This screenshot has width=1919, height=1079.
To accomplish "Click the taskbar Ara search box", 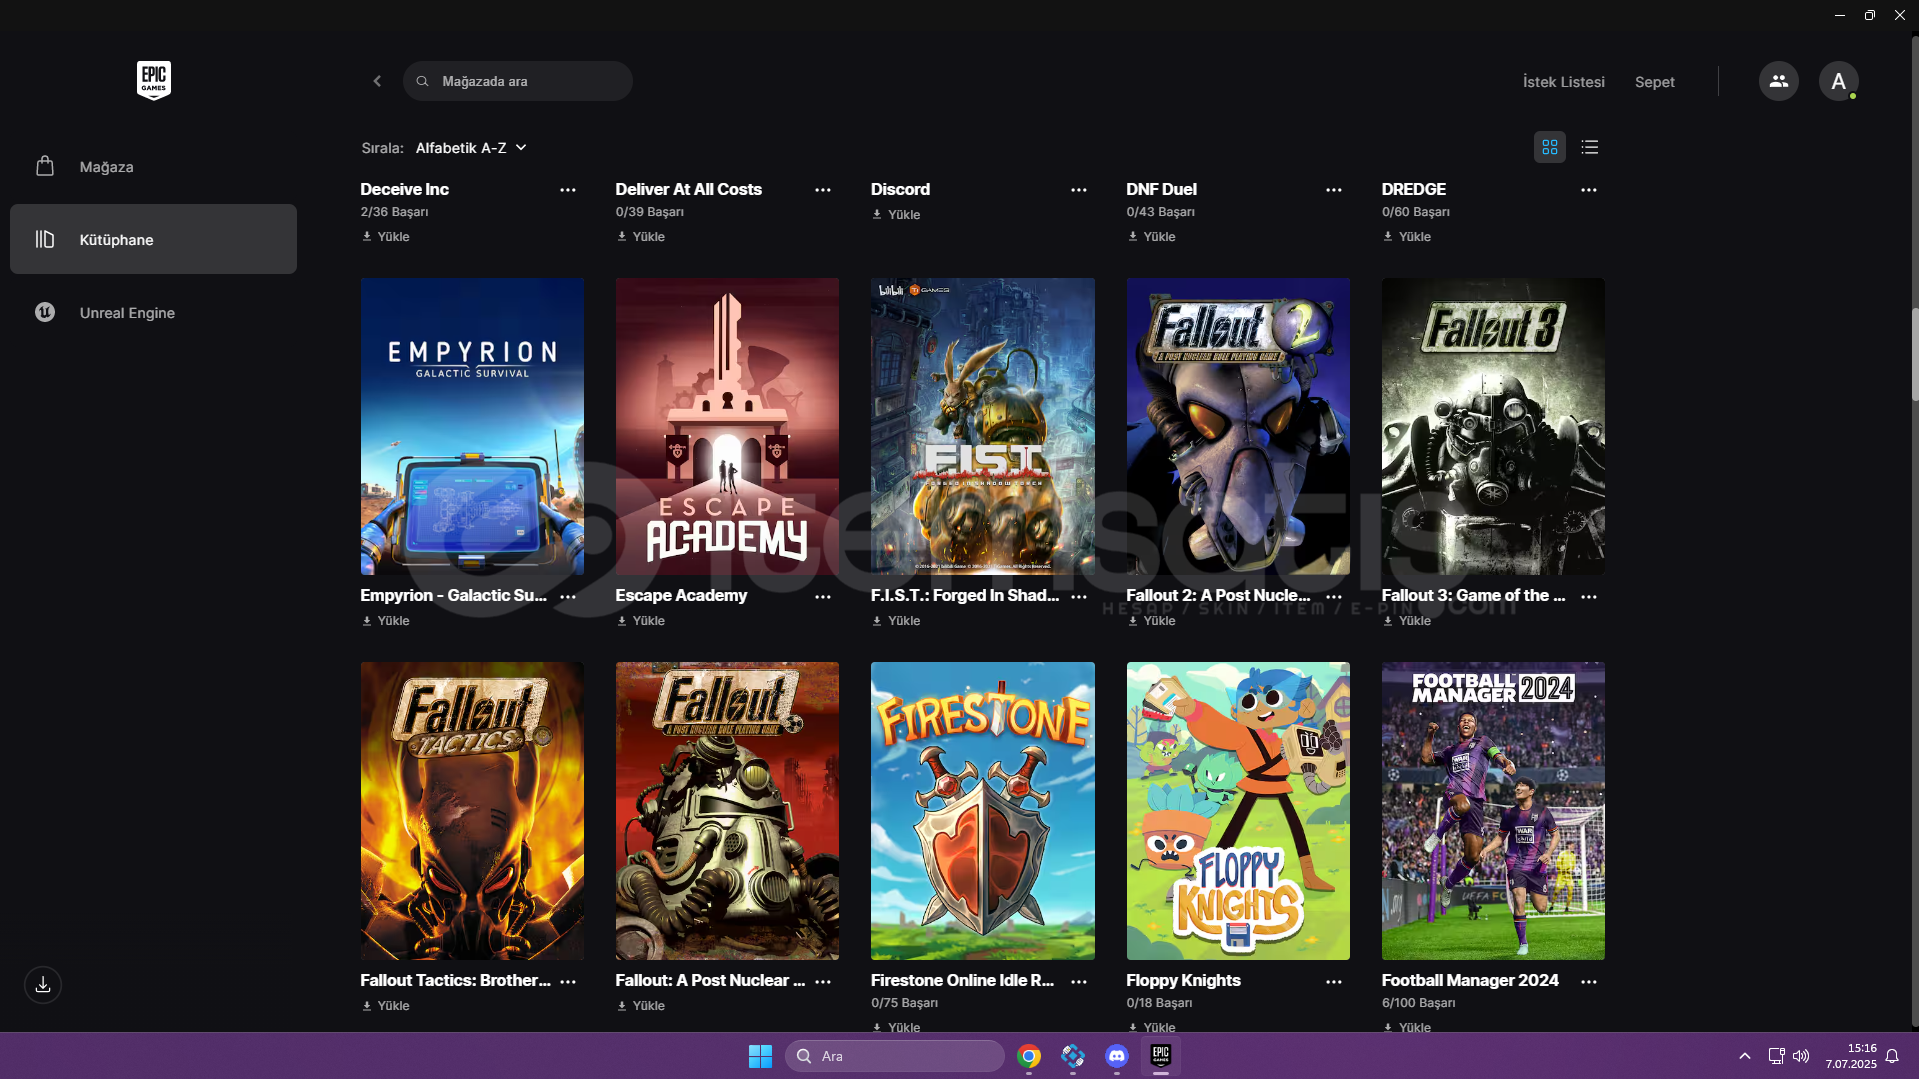I will (895, 1056).
